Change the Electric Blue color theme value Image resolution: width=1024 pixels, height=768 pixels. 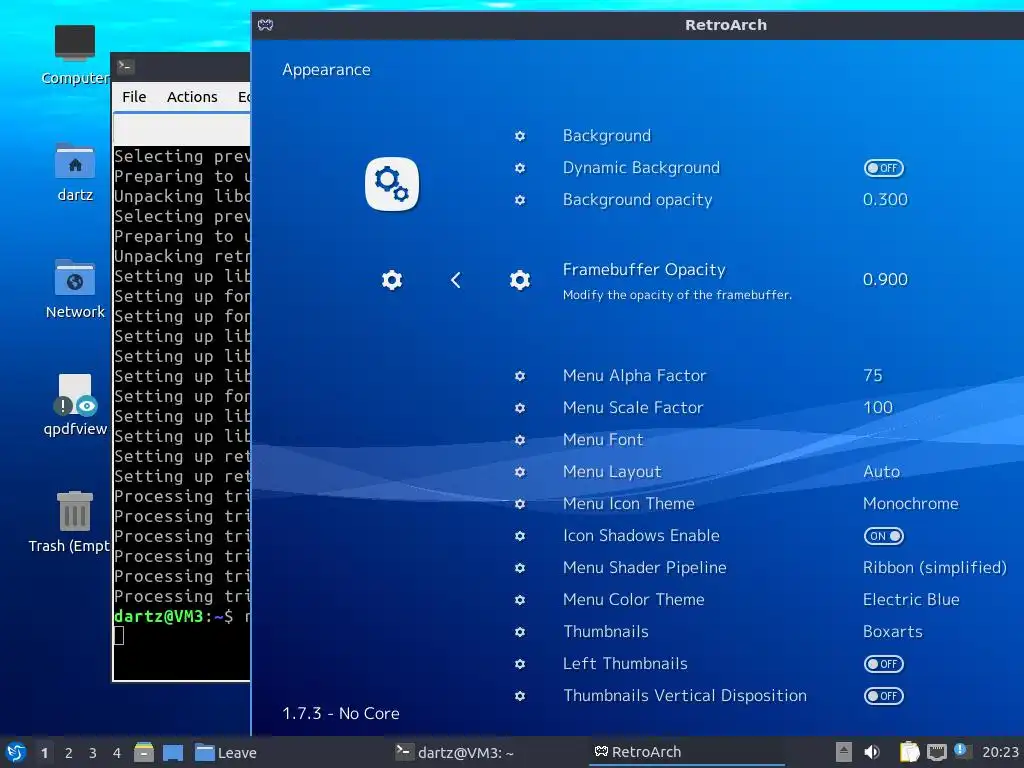coord(911,600)
